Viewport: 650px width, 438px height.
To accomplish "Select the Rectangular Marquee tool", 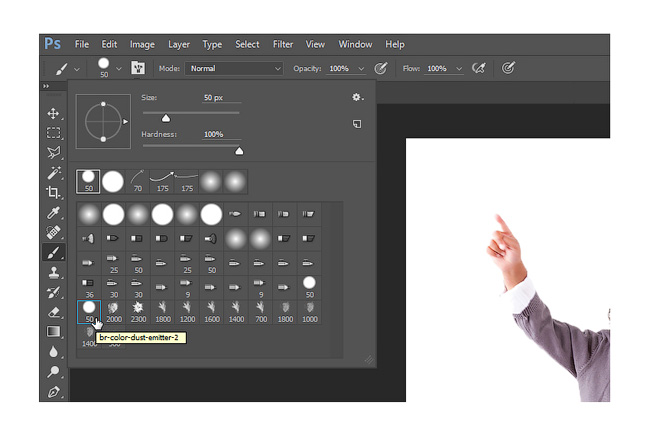I will tap(53, 133).
